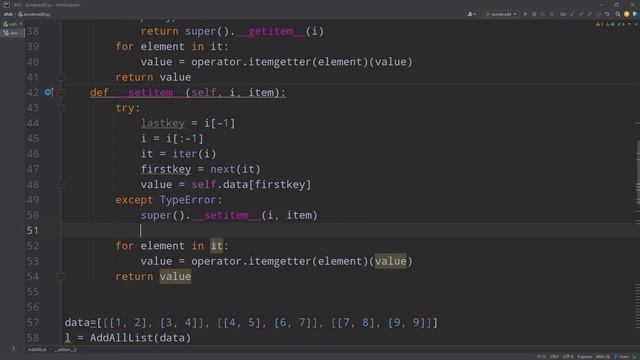Viewport: 640px width, 360px height.
Task: Click AddAllList(data) on line 58
Action: click(x=140, y=338)
